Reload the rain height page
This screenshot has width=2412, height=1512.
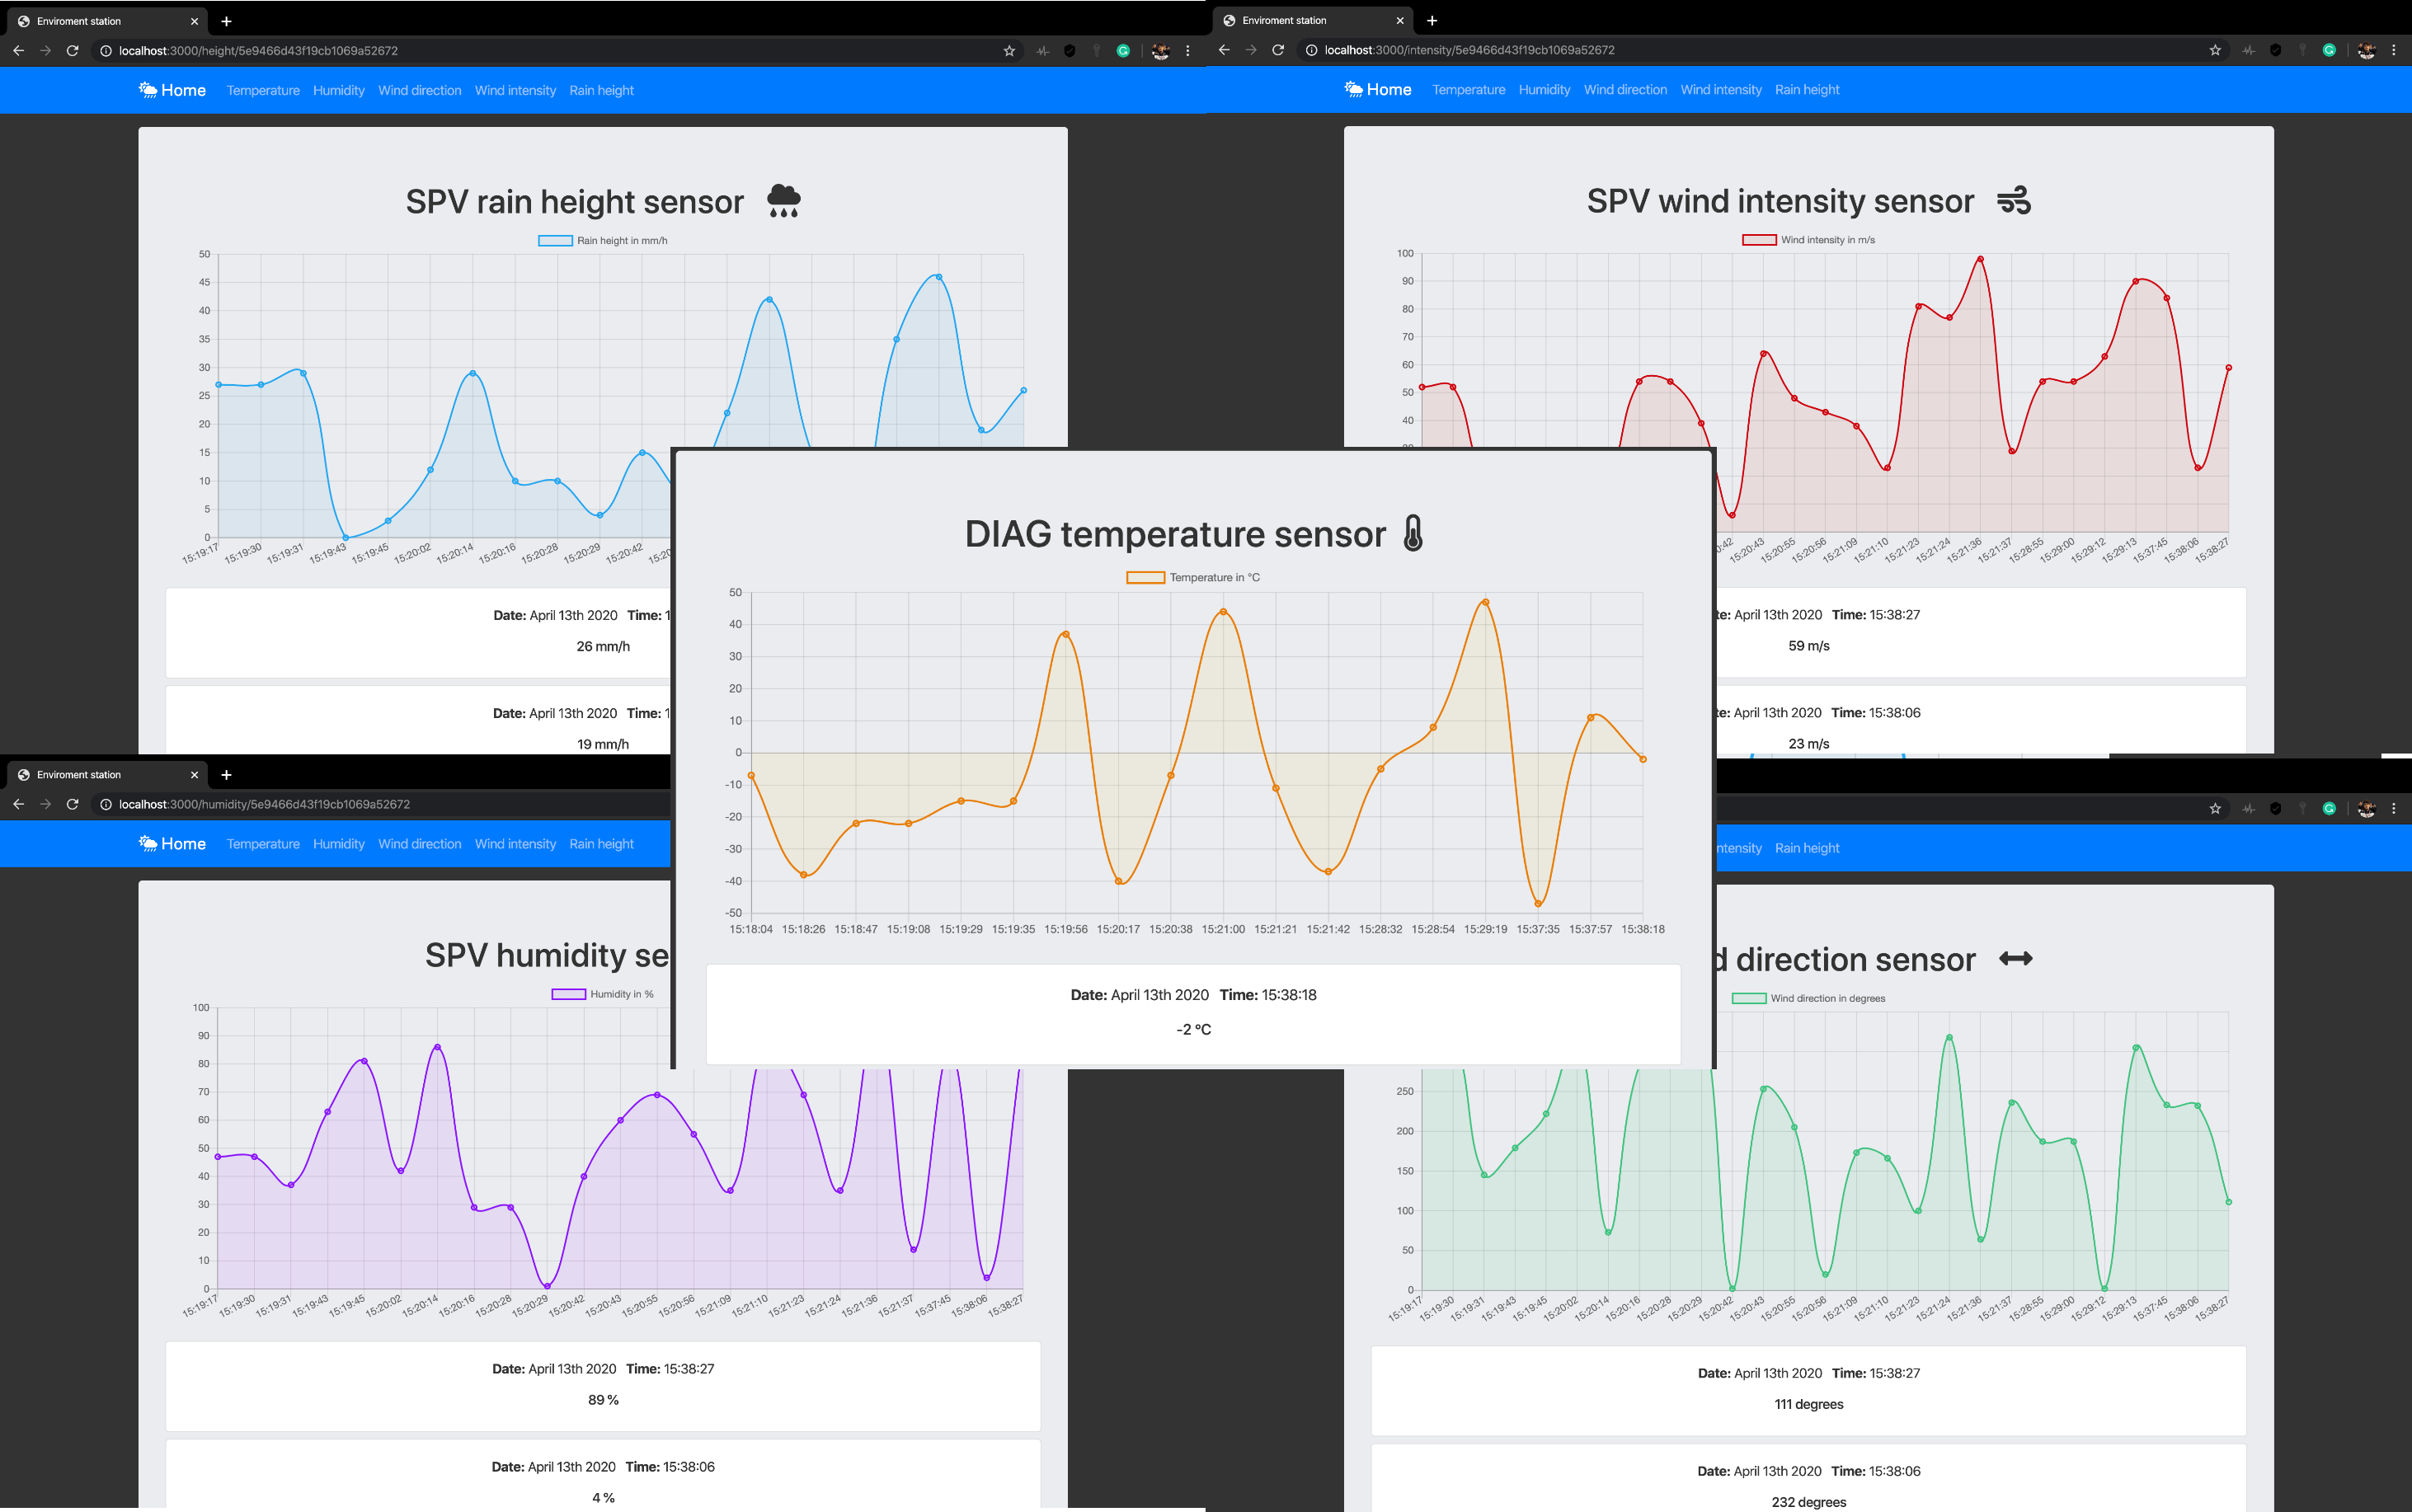click(72, 50)
